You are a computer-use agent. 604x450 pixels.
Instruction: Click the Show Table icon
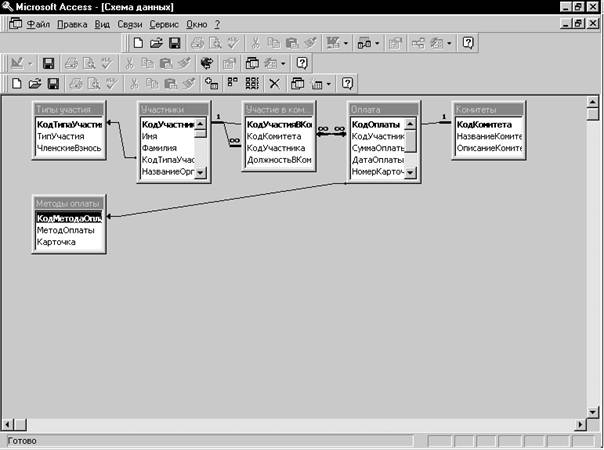tap(211, 84)
